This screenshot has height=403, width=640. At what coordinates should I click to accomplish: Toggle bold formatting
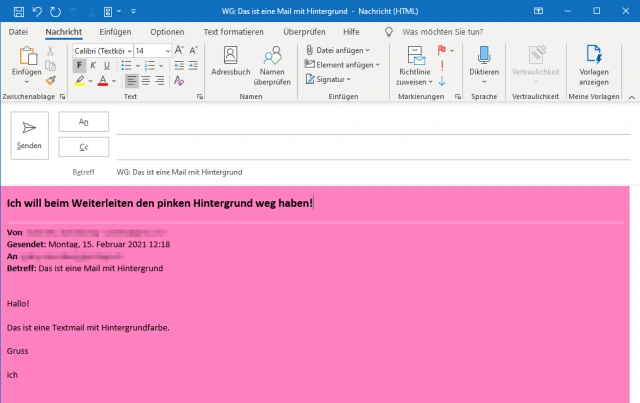pyautogui.click(x=79, y=65)
